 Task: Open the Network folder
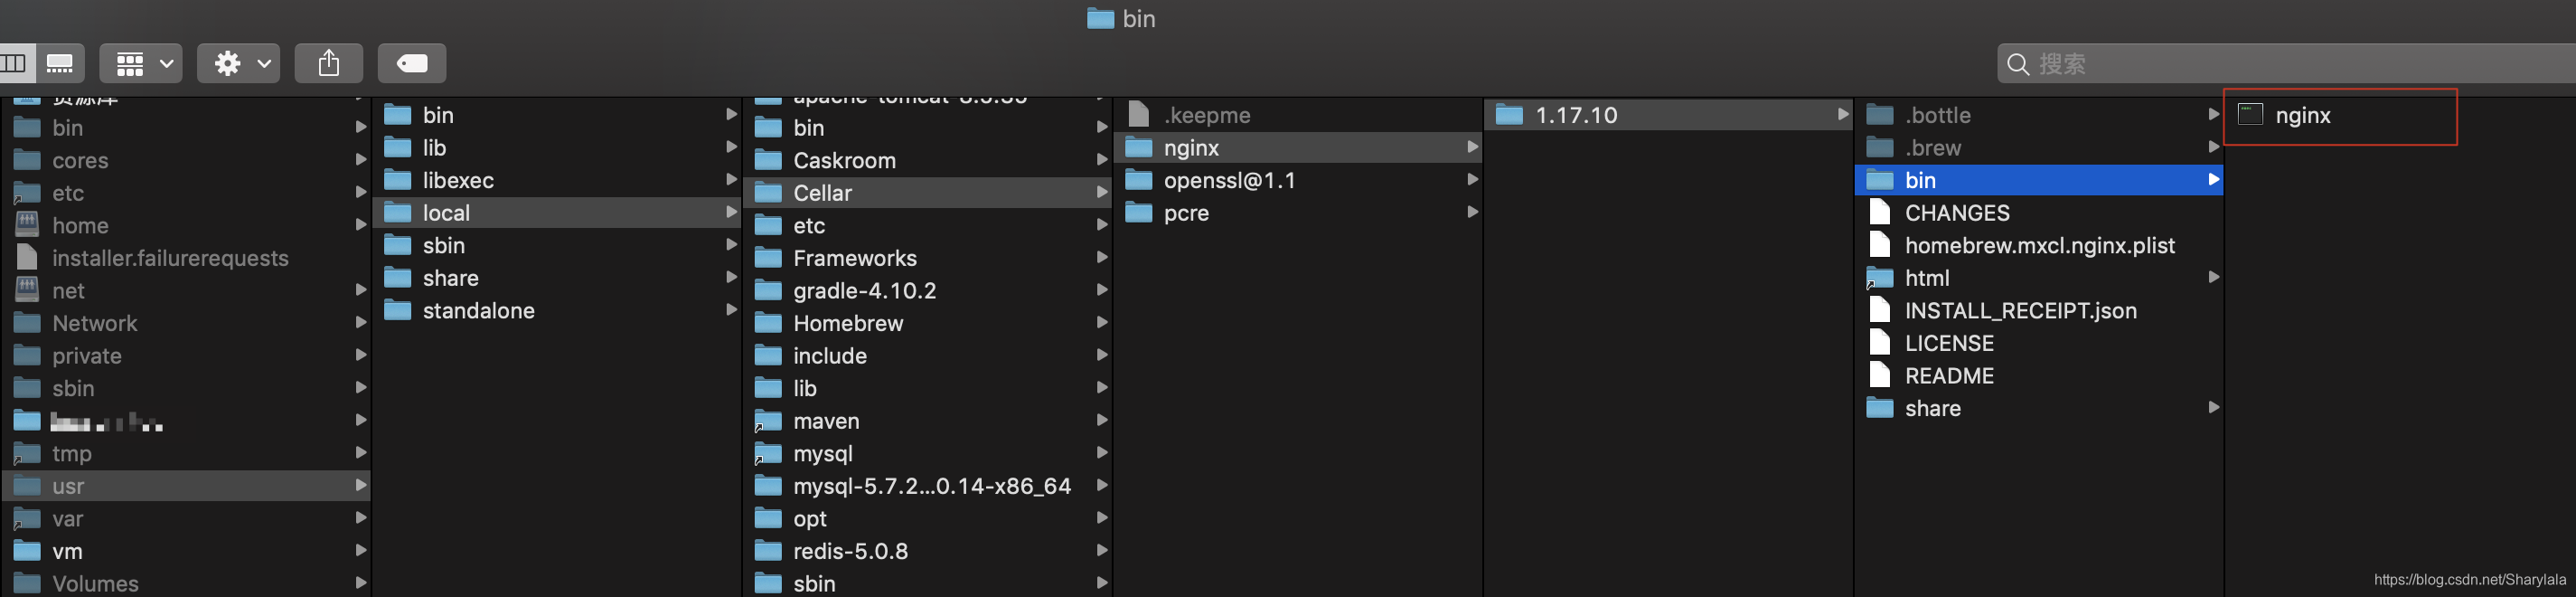[x=186, y=323]
